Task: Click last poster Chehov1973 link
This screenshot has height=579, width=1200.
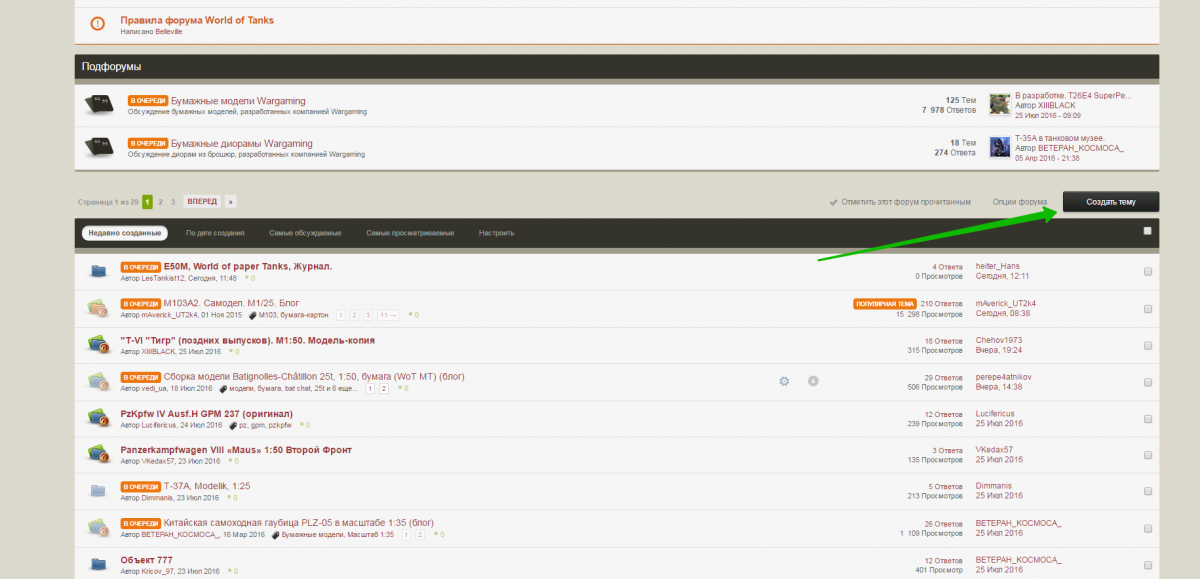Action: pyautogui.click(x=999, y=340)
